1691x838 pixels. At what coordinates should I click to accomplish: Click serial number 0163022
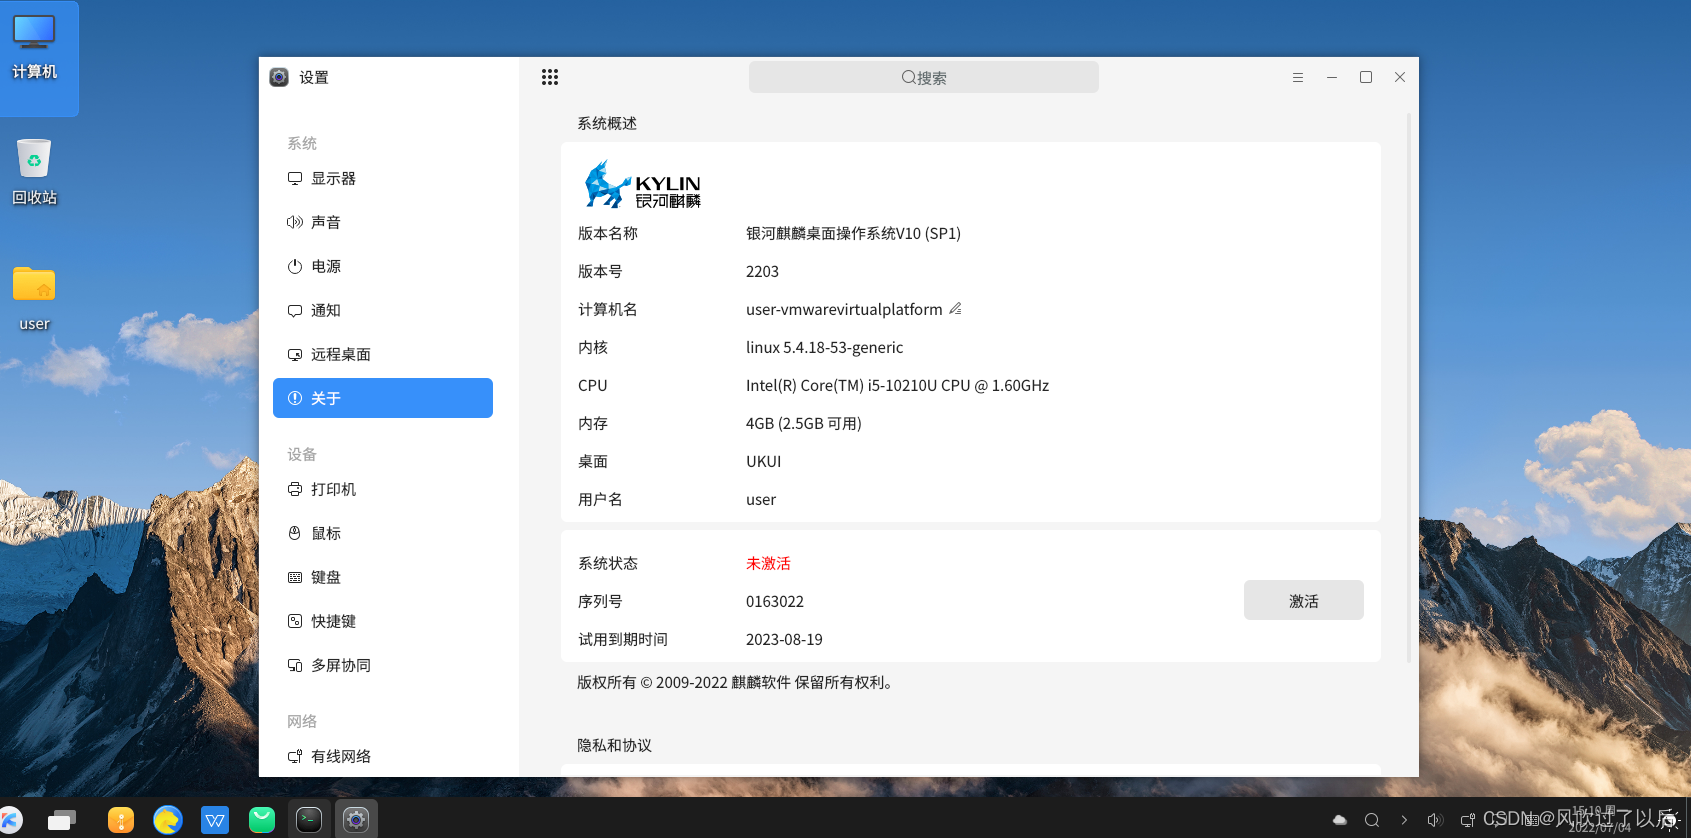(x=775, y=601)
